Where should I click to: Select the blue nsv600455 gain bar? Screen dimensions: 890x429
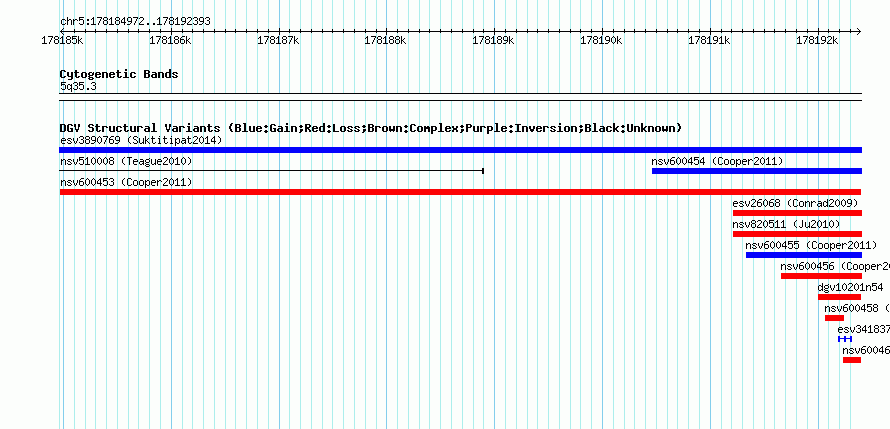(x=804, y=255)
